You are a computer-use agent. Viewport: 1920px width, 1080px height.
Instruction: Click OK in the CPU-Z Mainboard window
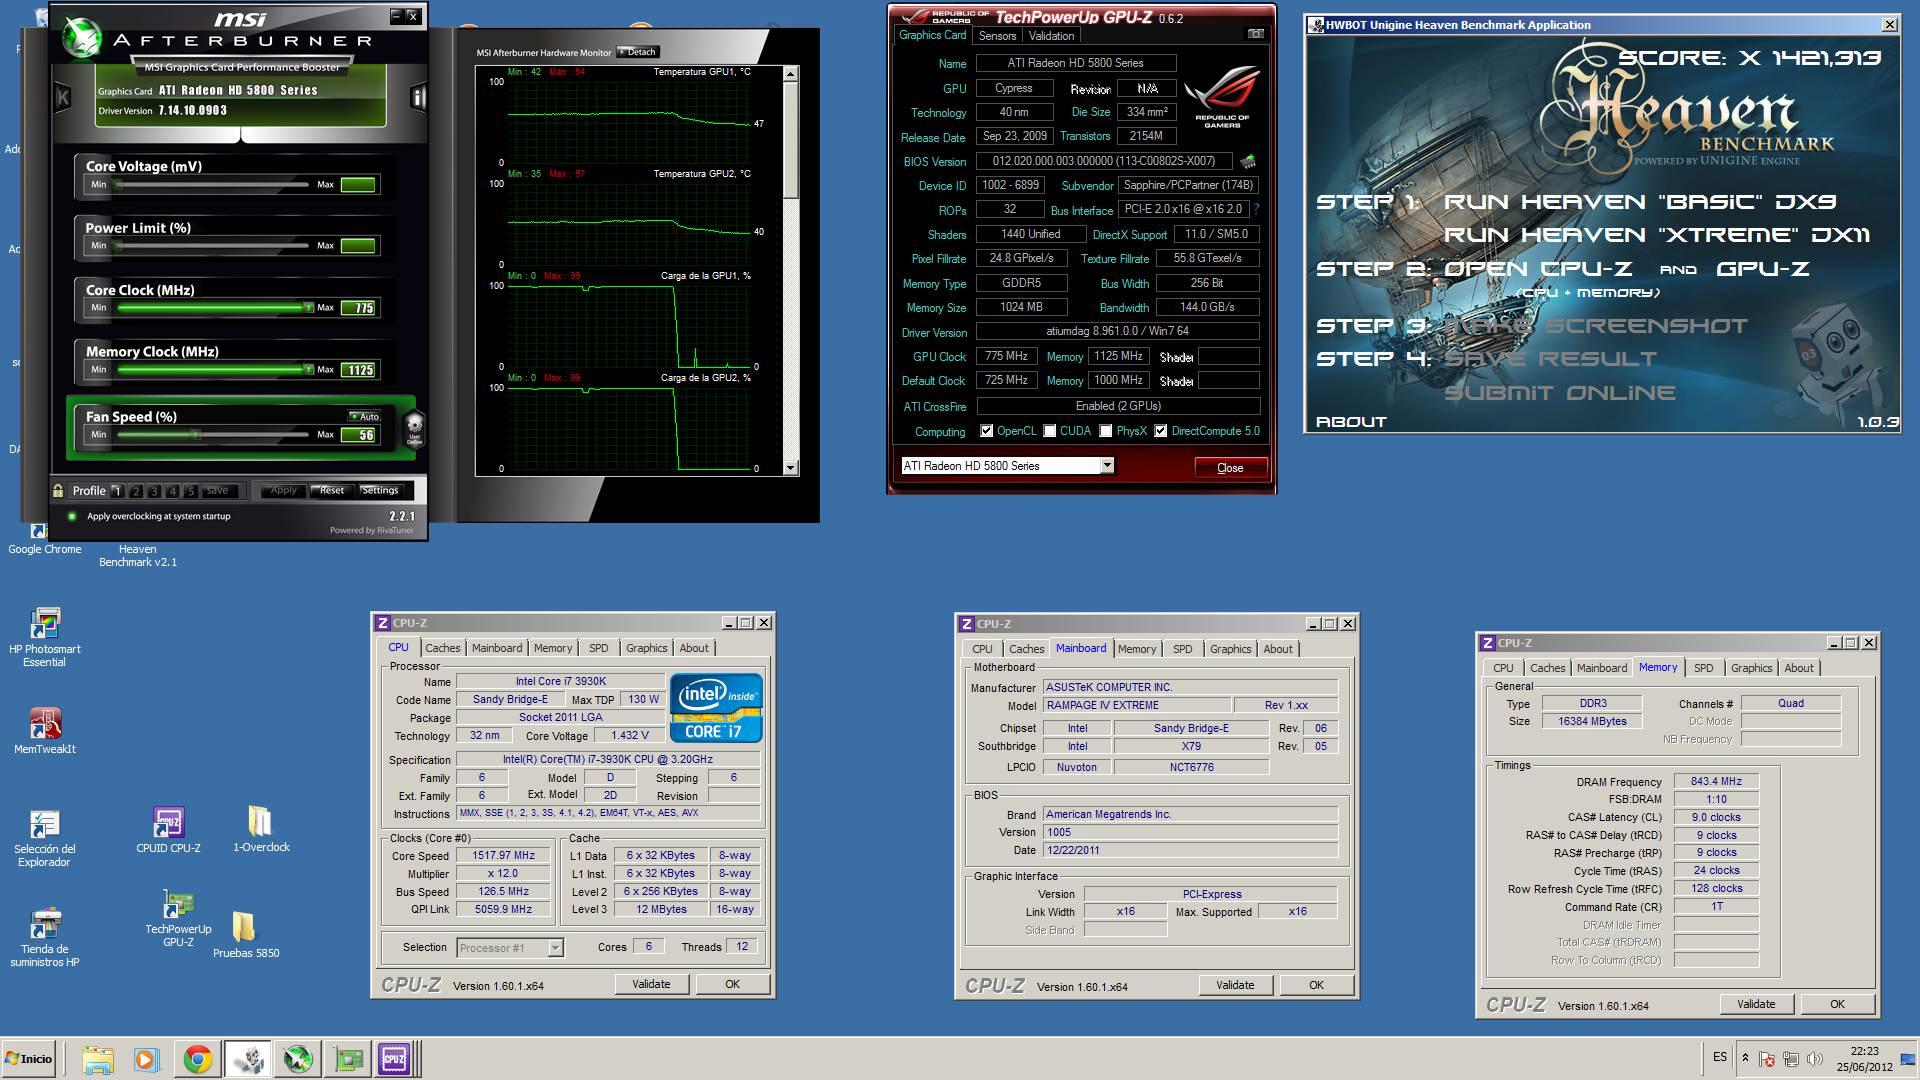click(1316, 985)
